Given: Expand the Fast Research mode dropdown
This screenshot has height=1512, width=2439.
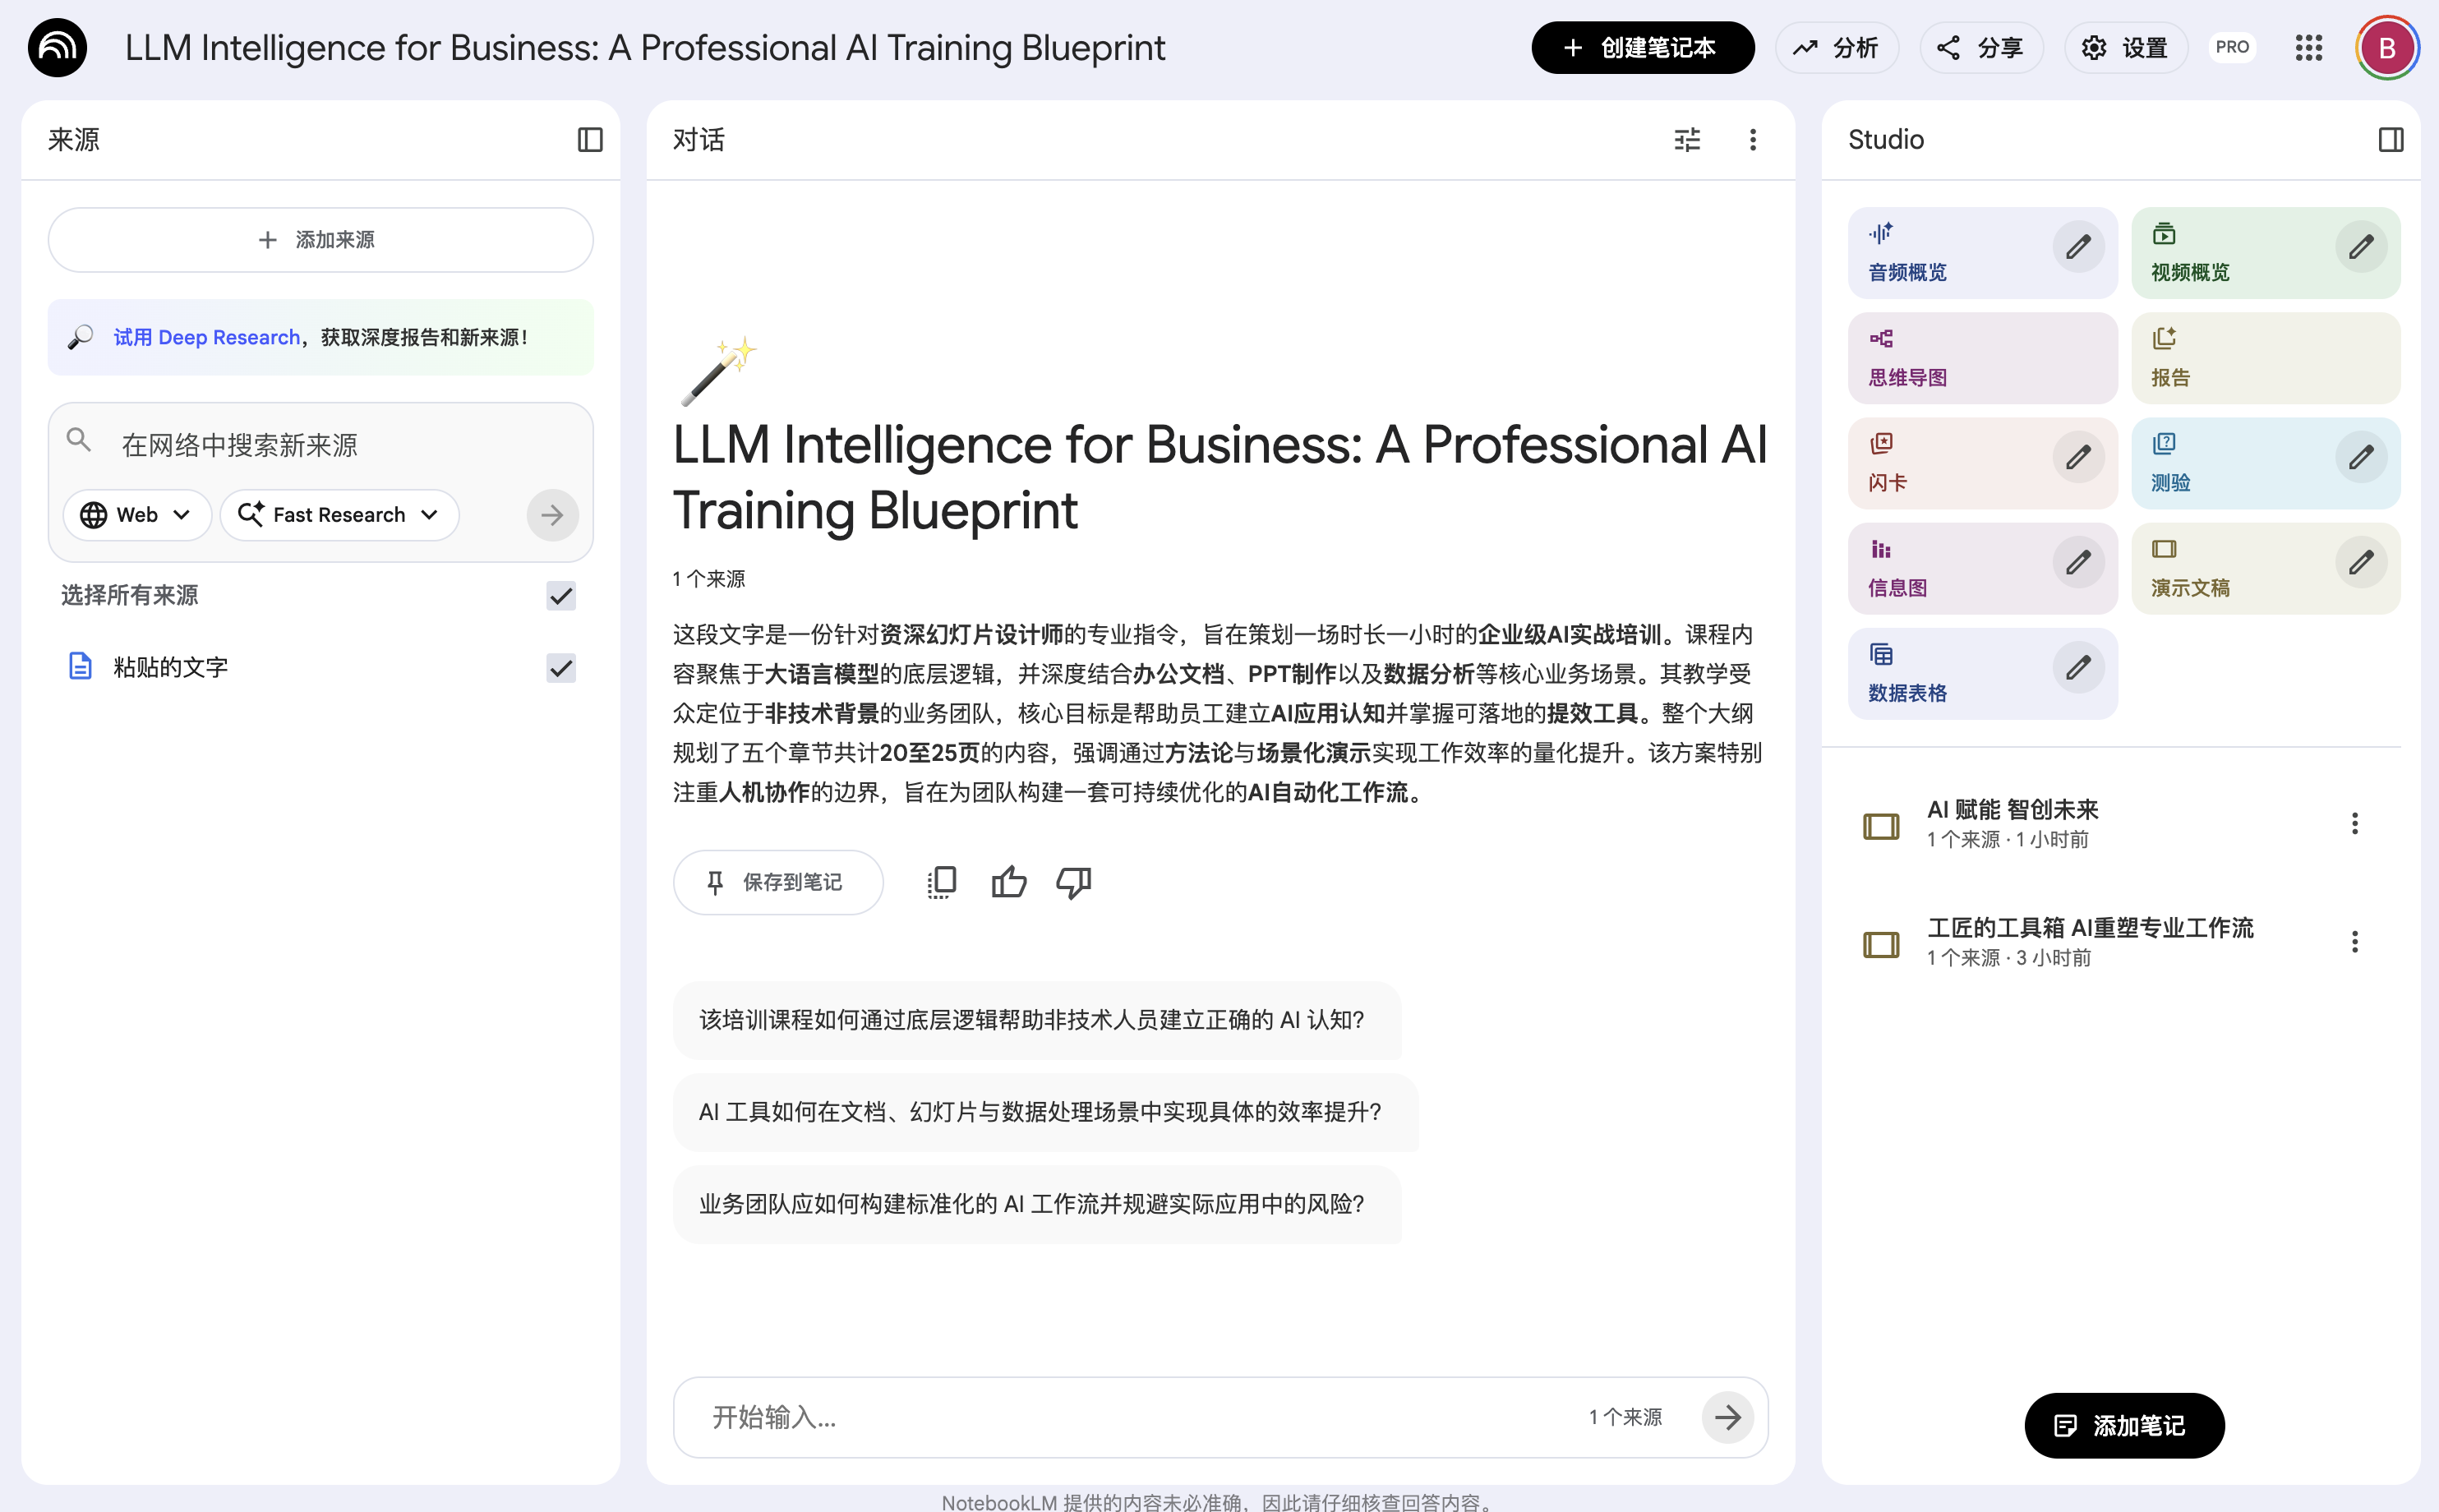Looking at the screenshot, I should pos(340,515).
